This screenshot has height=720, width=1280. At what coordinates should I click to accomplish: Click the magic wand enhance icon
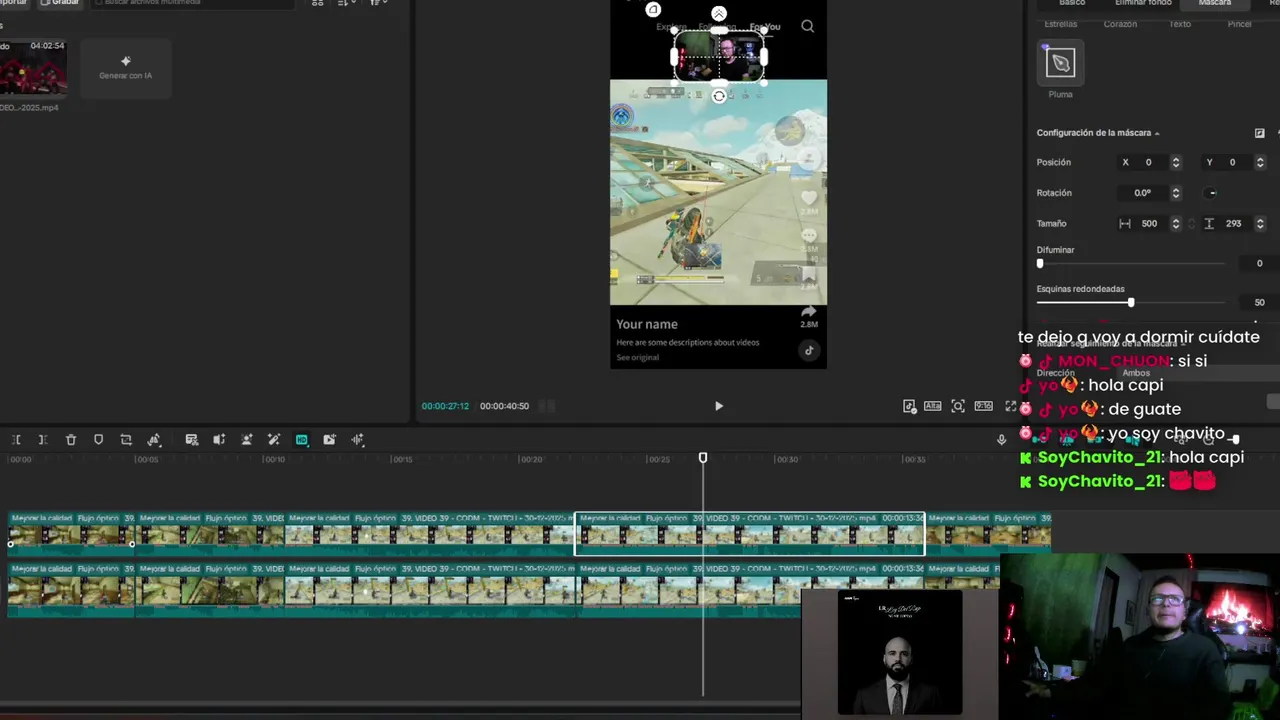(274, 440)
